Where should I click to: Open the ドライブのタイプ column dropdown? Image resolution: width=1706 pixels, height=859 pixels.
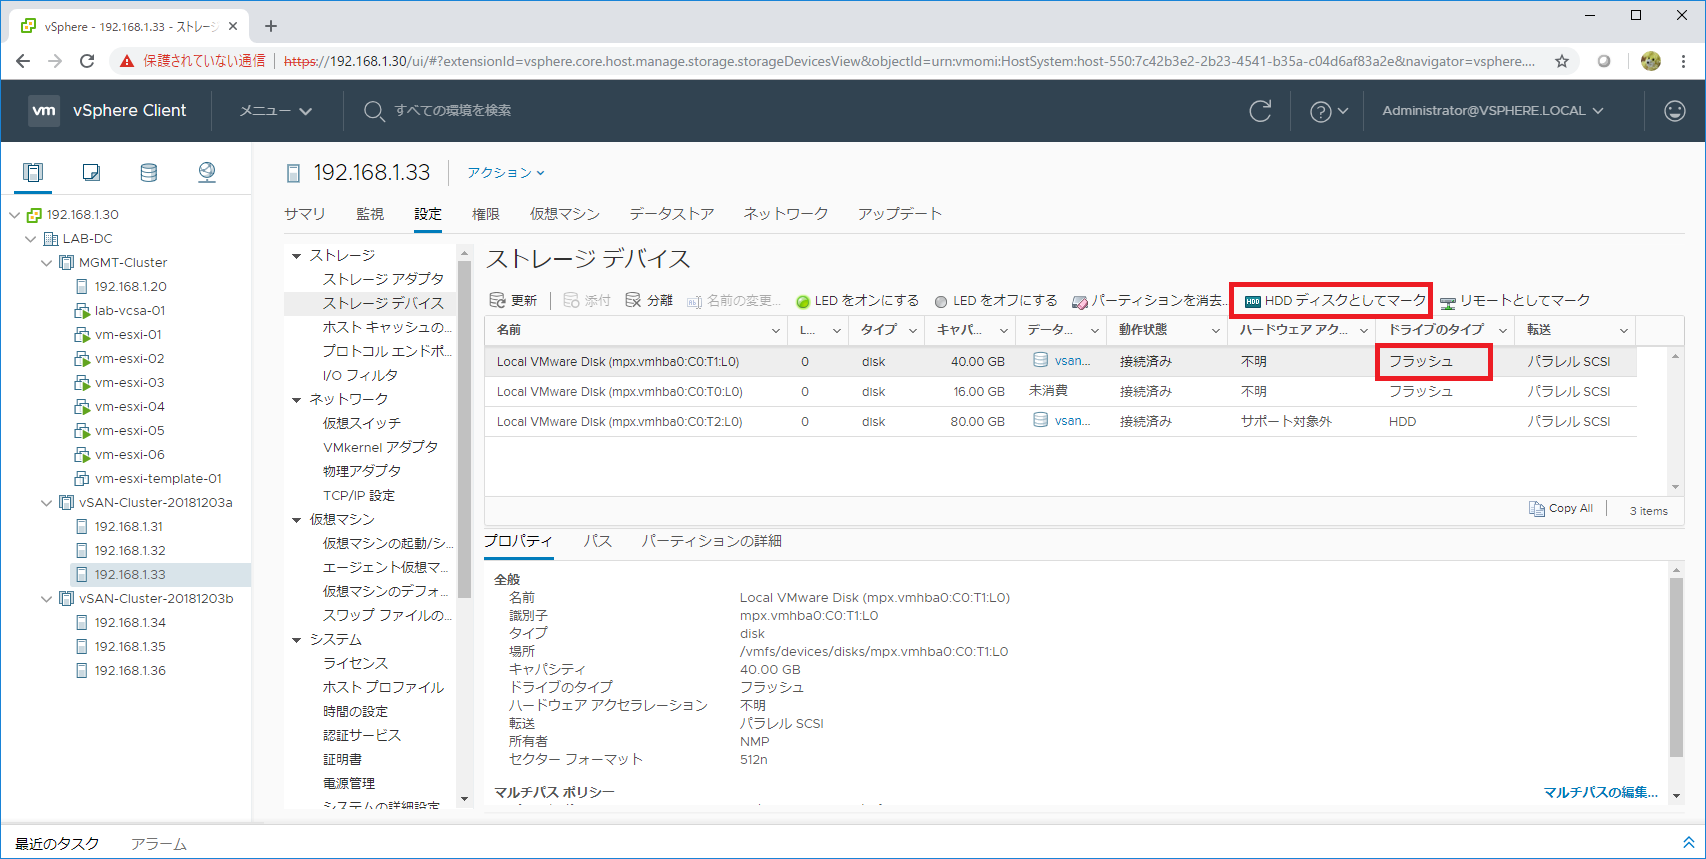point(1503,331)
